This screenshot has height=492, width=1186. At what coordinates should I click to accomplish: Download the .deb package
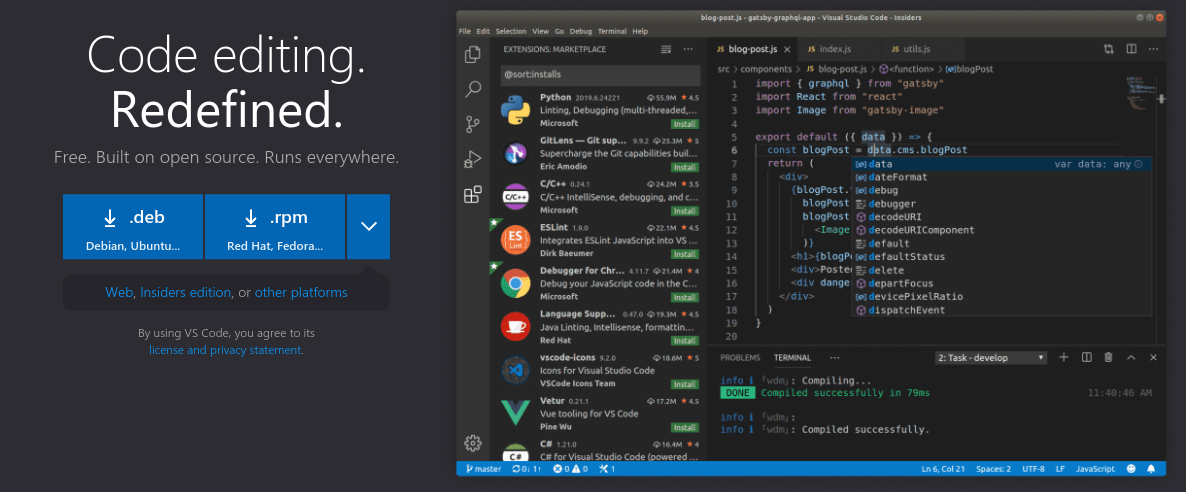pyautogui.click(x=133, y=226)
